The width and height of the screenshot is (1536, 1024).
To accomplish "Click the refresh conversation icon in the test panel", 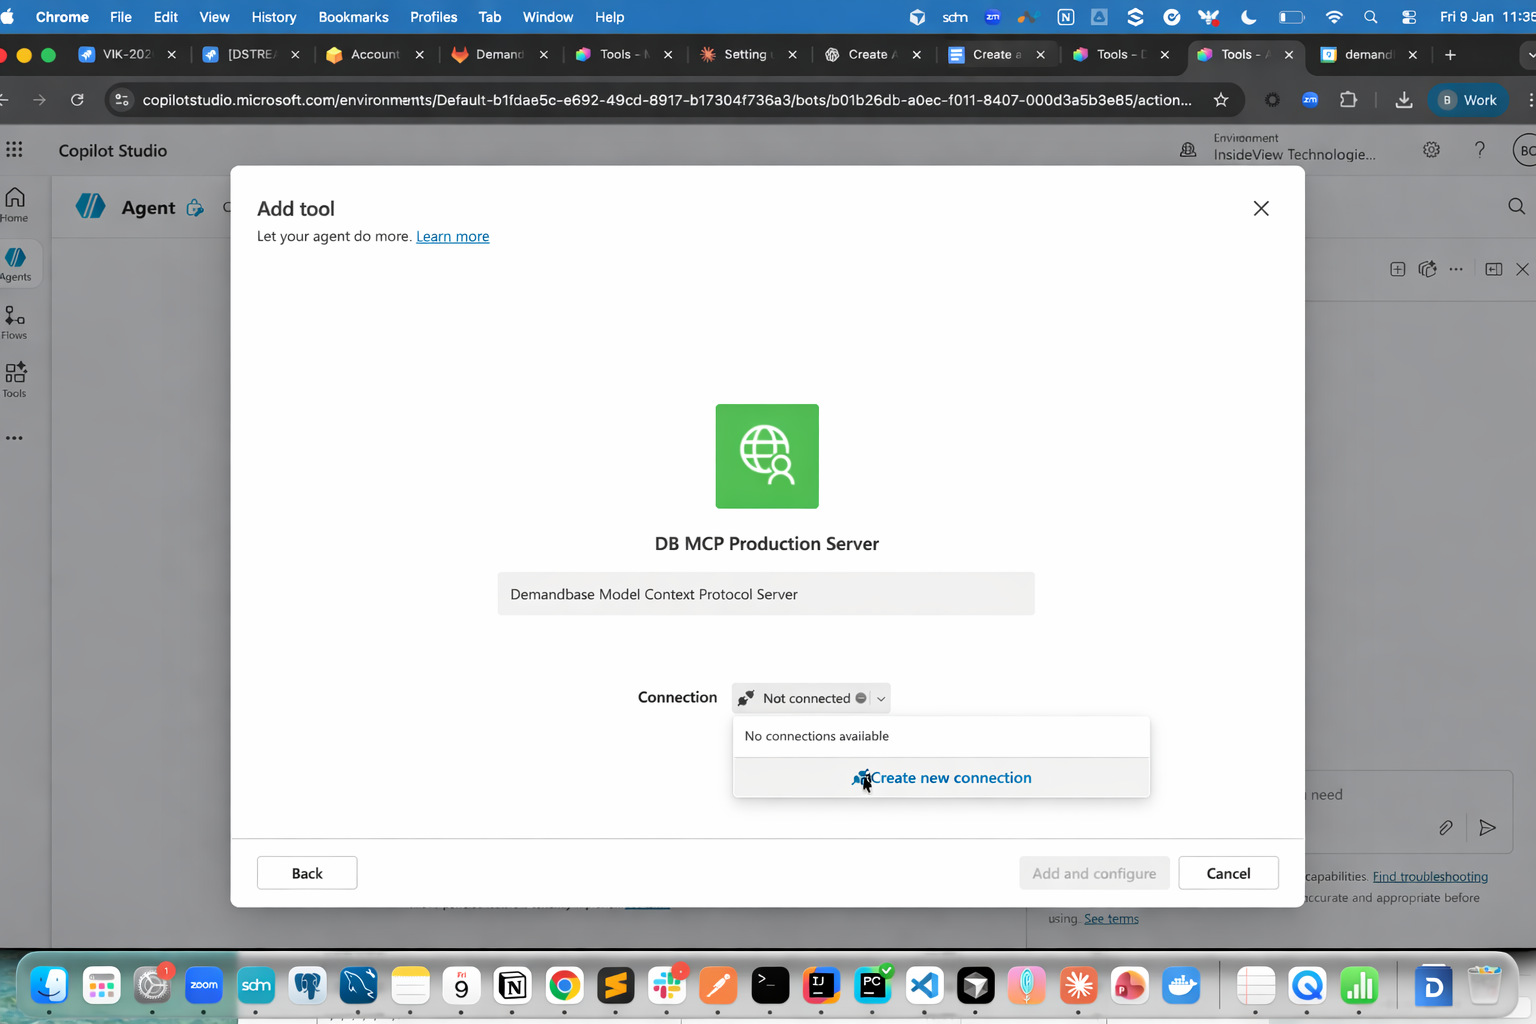I will click(x=1427, y=269).
